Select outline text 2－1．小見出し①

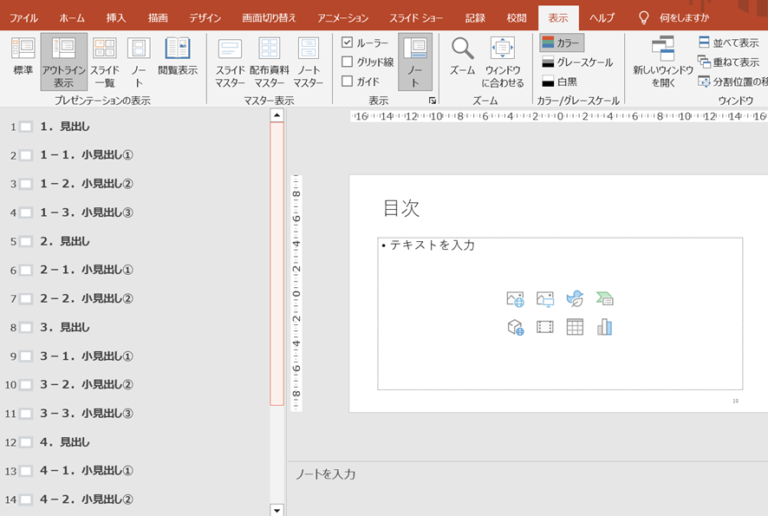(x=87, y=270)
